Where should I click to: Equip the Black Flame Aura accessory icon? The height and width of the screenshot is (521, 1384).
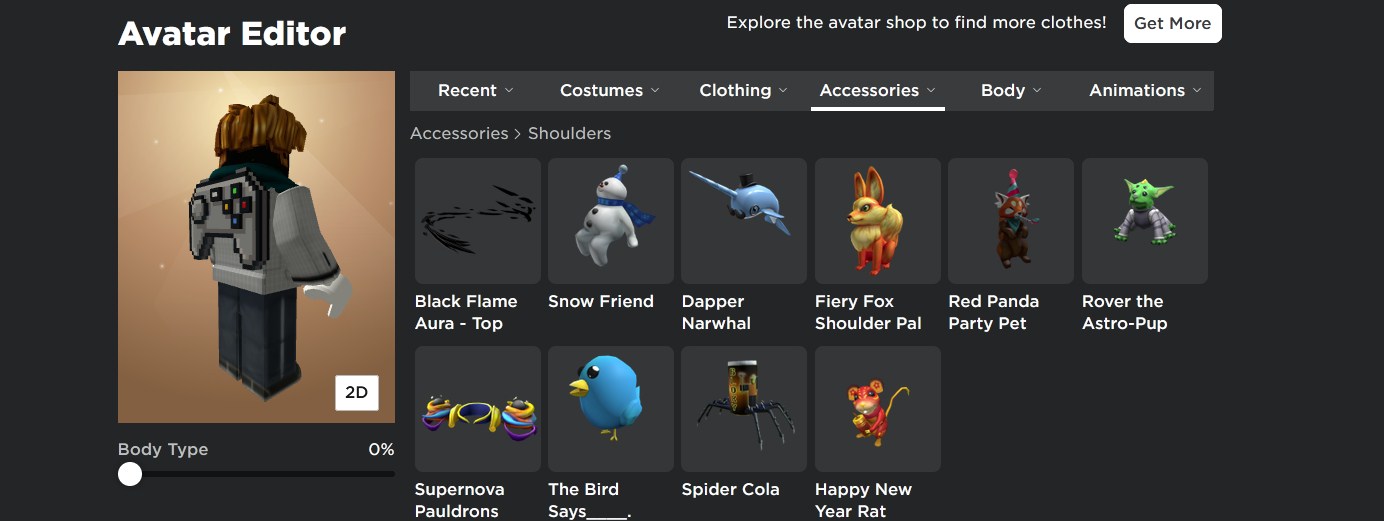pyautogui.click(x=478, y=221)
